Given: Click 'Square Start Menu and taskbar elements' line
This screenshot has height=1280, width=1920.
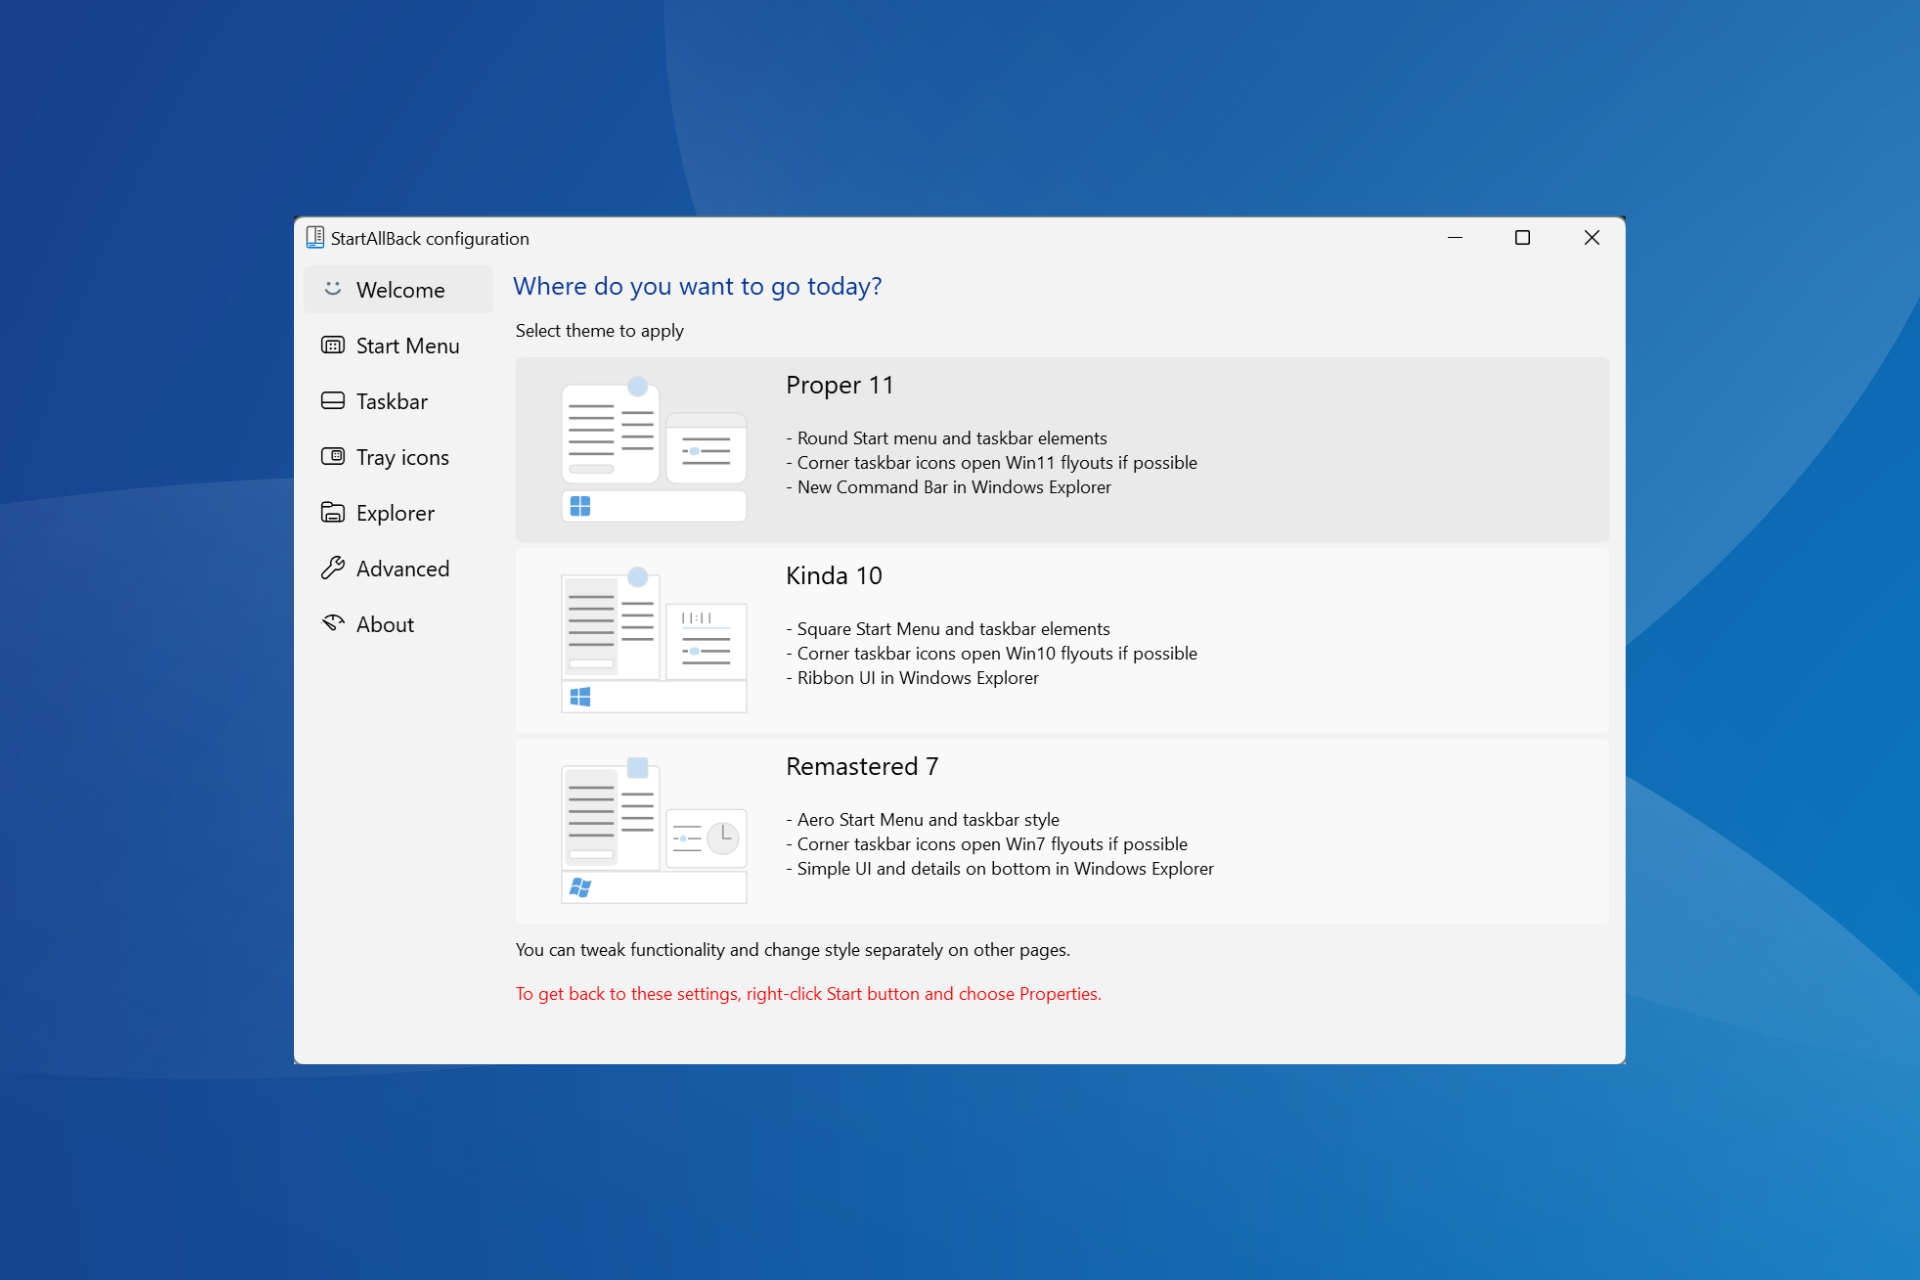Looking at the screenshot, I should [948, 629].
